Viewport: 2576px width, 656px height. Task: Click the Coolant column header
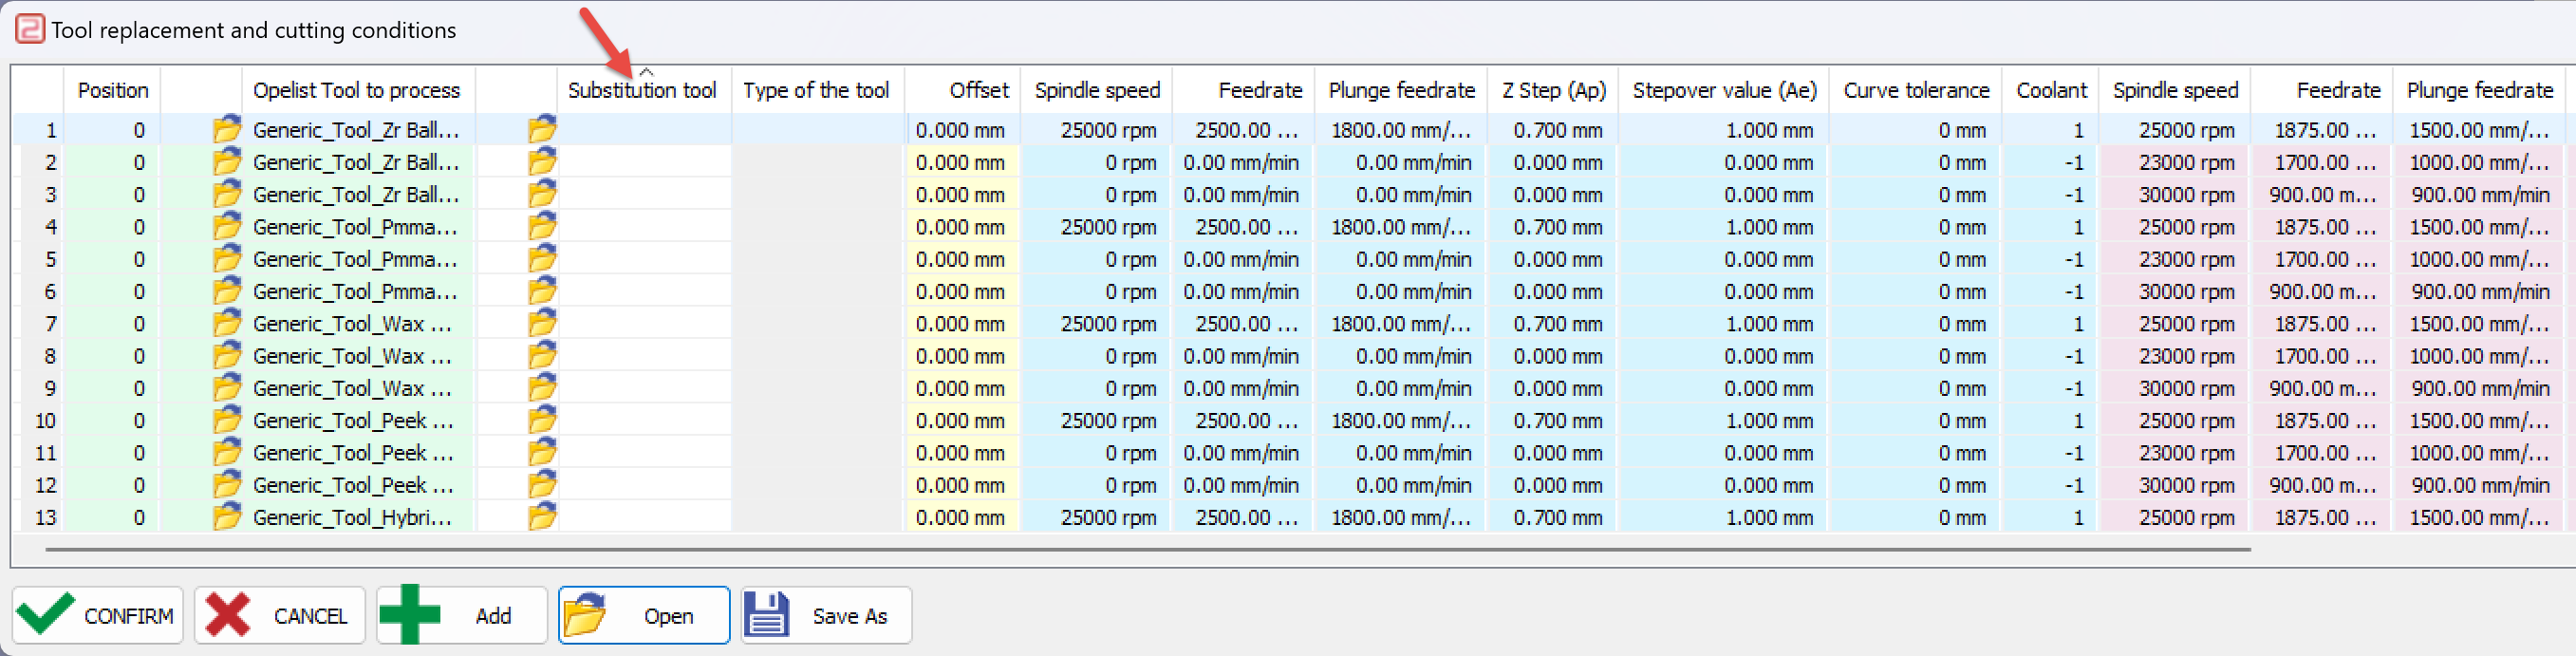click(x=2051, y=90)
